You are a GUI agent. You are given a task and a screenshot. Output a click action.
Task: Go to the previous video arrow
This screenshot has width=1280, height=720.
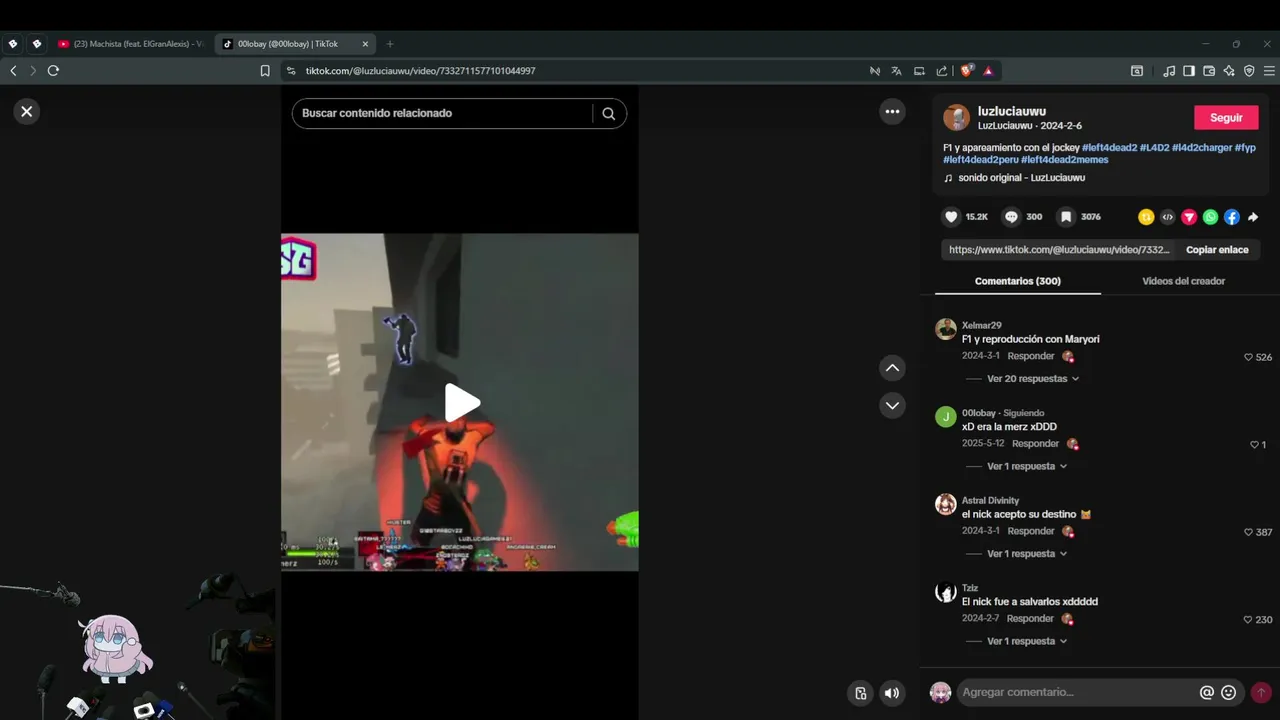892,368
